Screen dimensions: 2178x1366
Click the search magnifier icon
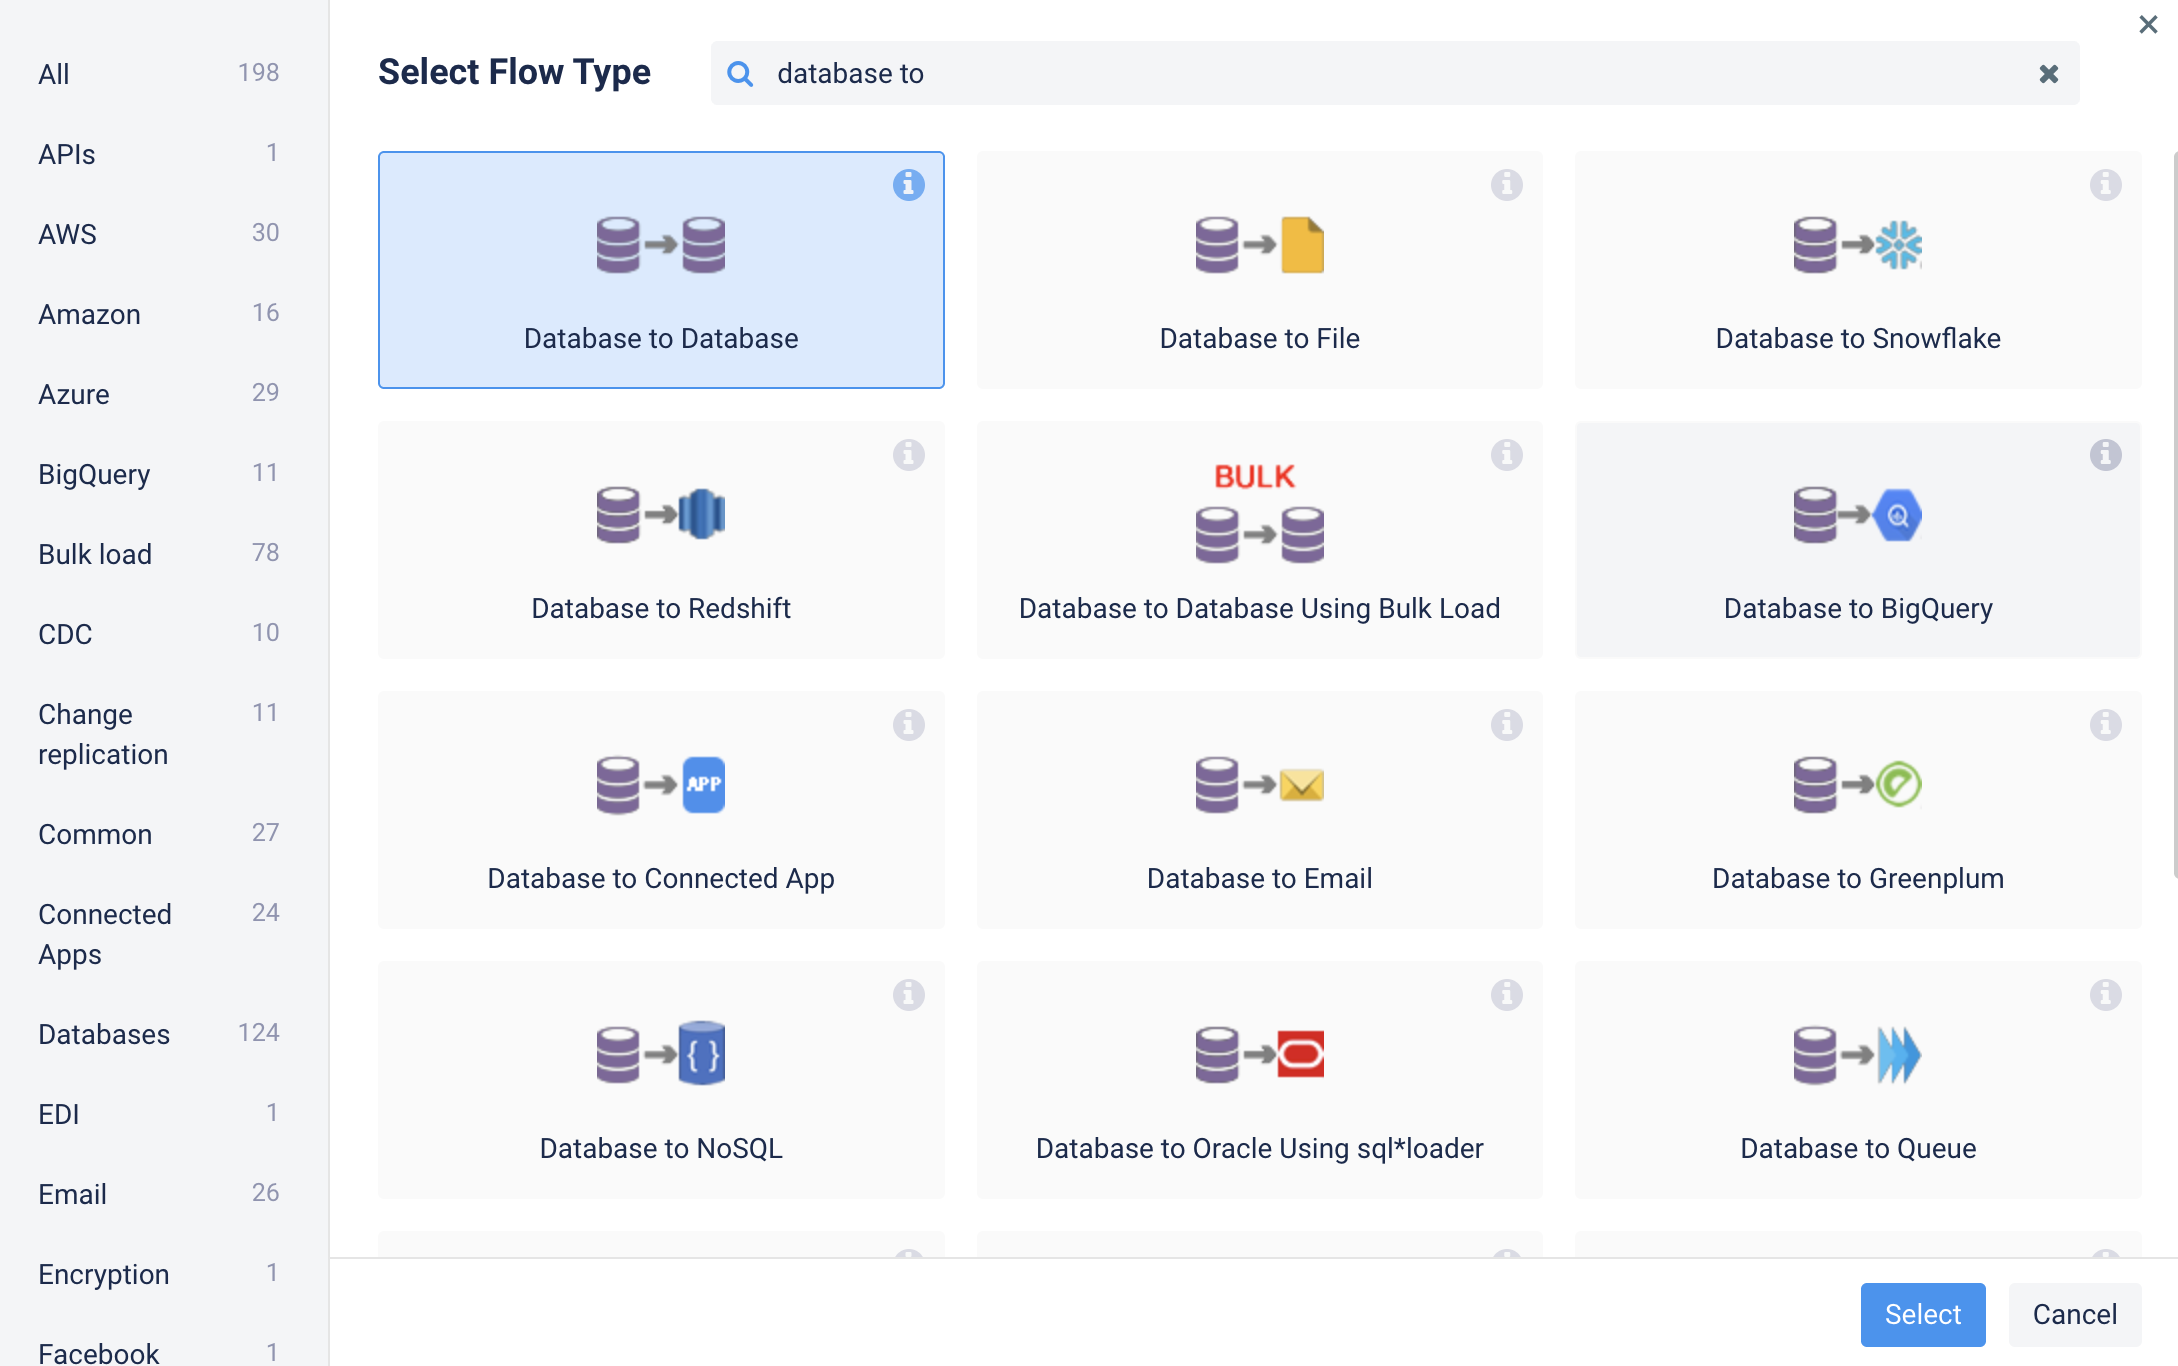click(x=740, y=73)
